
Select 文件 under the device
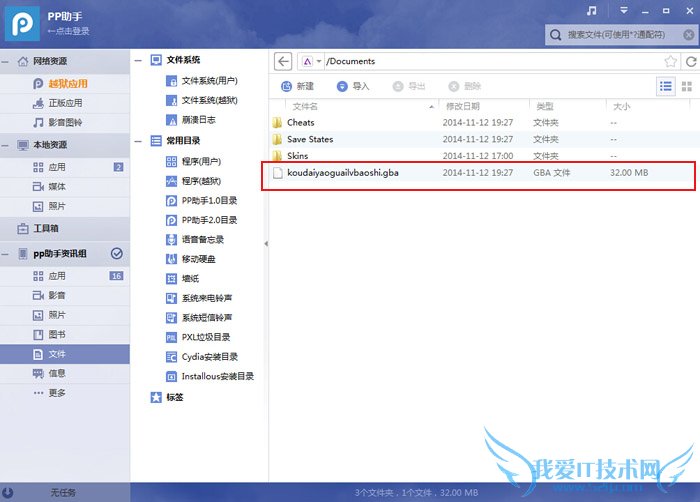(65, 354)
